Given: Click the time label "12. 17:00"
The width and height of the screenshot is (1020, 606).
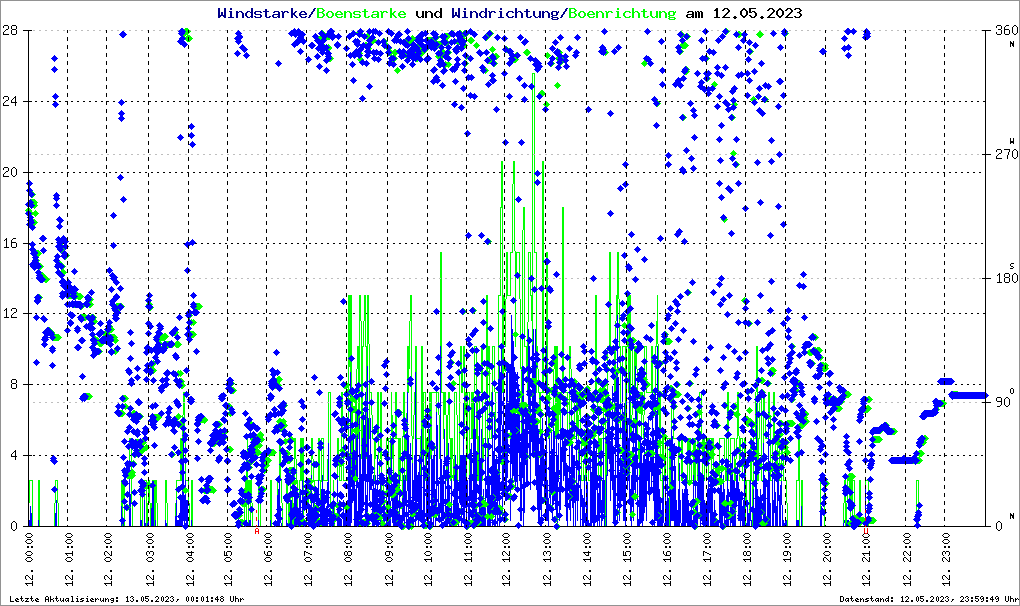Looking at the screenshot, I should tap(707, 559).
